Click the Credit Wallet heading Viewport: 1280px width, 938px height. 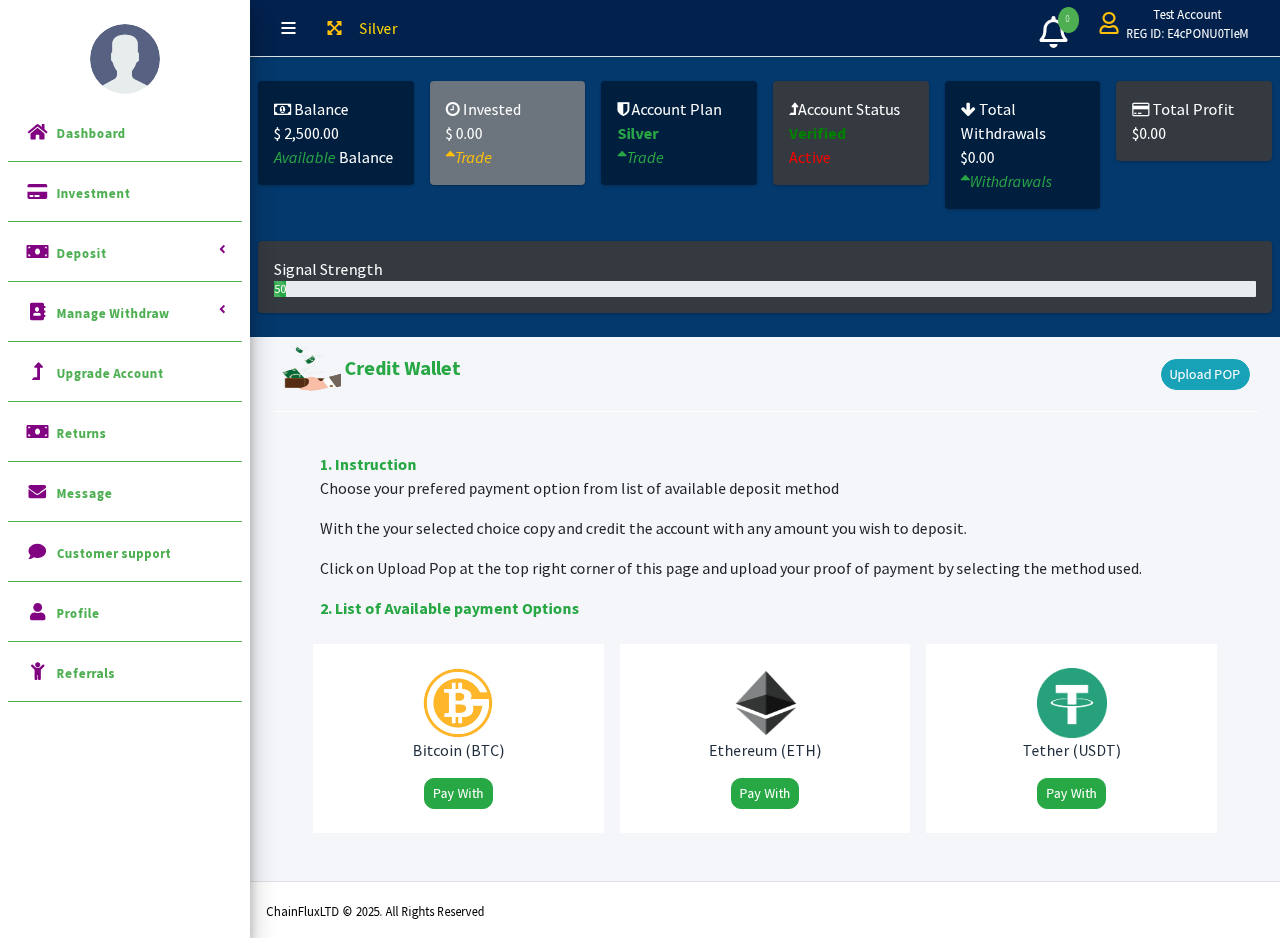pyautogui.click(x=402, y=368)
